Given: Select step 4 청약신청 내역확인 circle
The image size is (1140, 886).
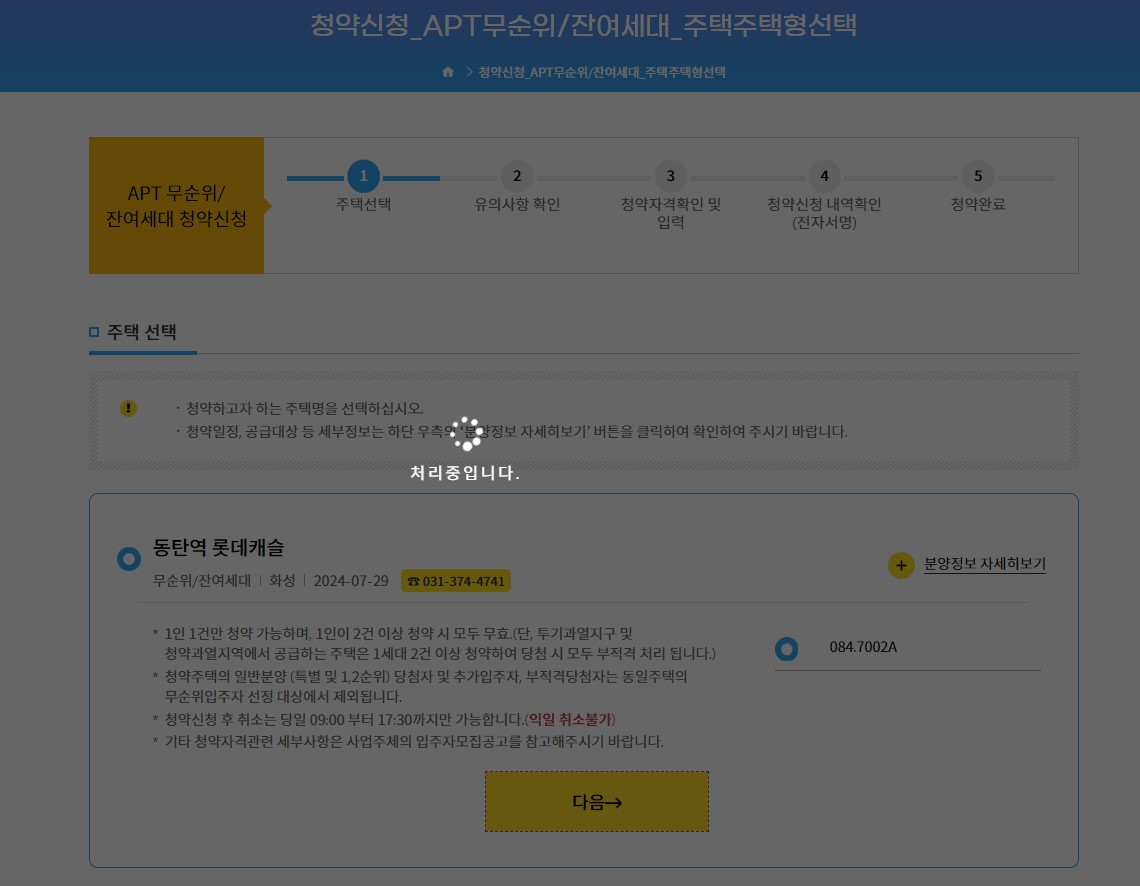Looking at the screenshot, I should [x=824, y=176].
